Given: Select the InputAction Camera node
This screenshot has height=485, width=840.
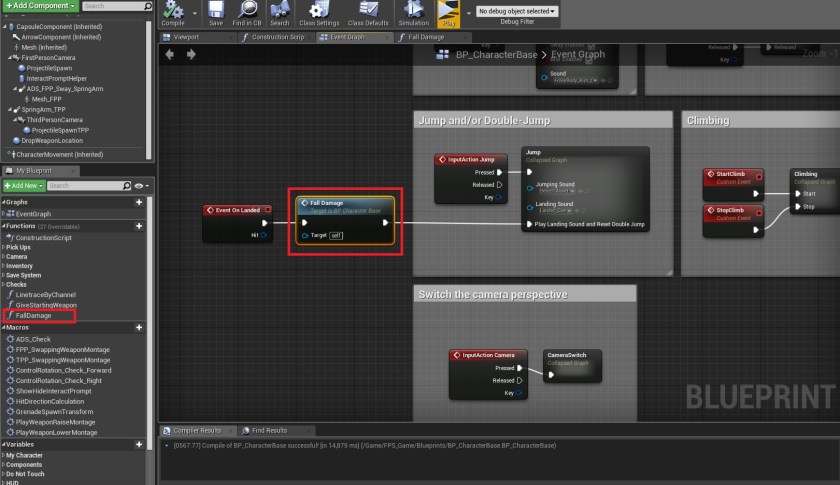Looking at the screenshot, I should point(487,355).
